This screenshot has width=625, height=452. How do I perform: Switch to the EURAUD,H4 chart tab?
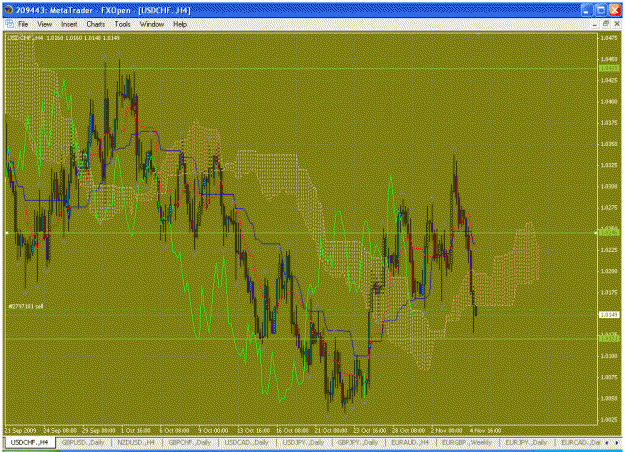click(410, 442)
